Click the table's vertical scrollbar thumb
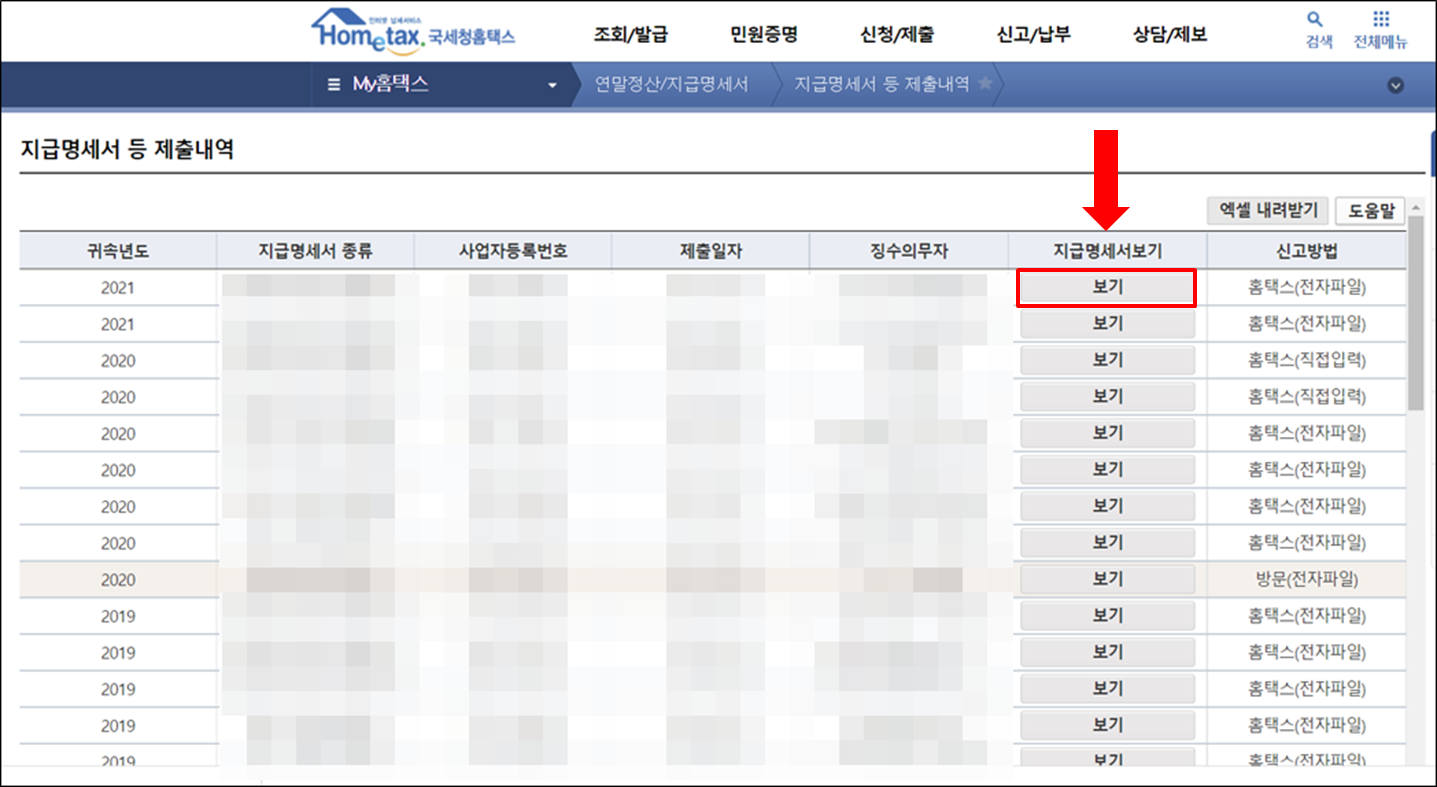The width and height of the screenshot is (1437, 787). [x=1415, y=312]
